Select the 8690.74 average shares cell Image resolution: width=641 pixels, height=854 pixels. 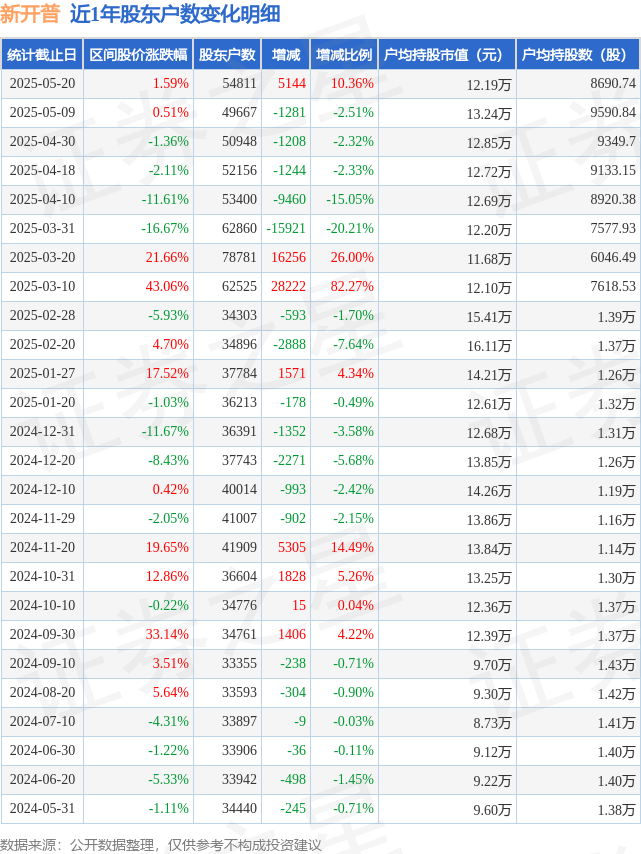click(x=613, y=83)
